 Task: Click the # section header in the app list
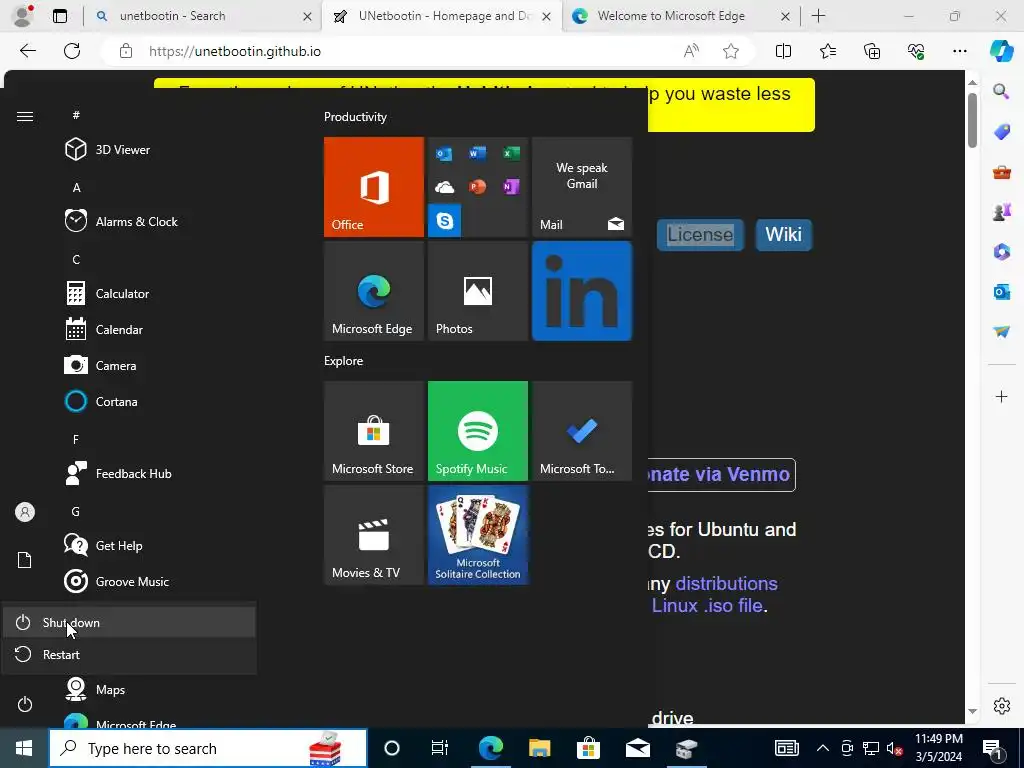tap(76, 115)
